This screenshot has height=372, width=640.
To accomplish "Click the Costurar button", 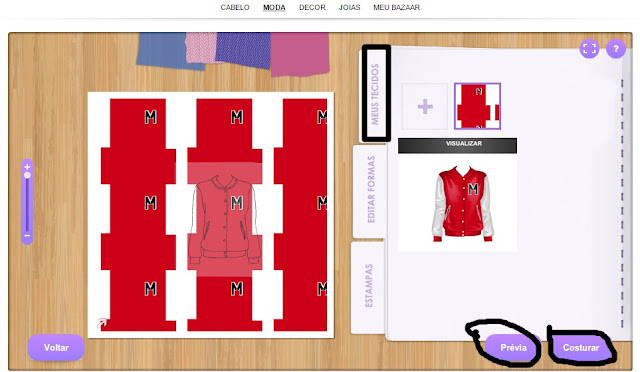I will (x=581, y=347).
